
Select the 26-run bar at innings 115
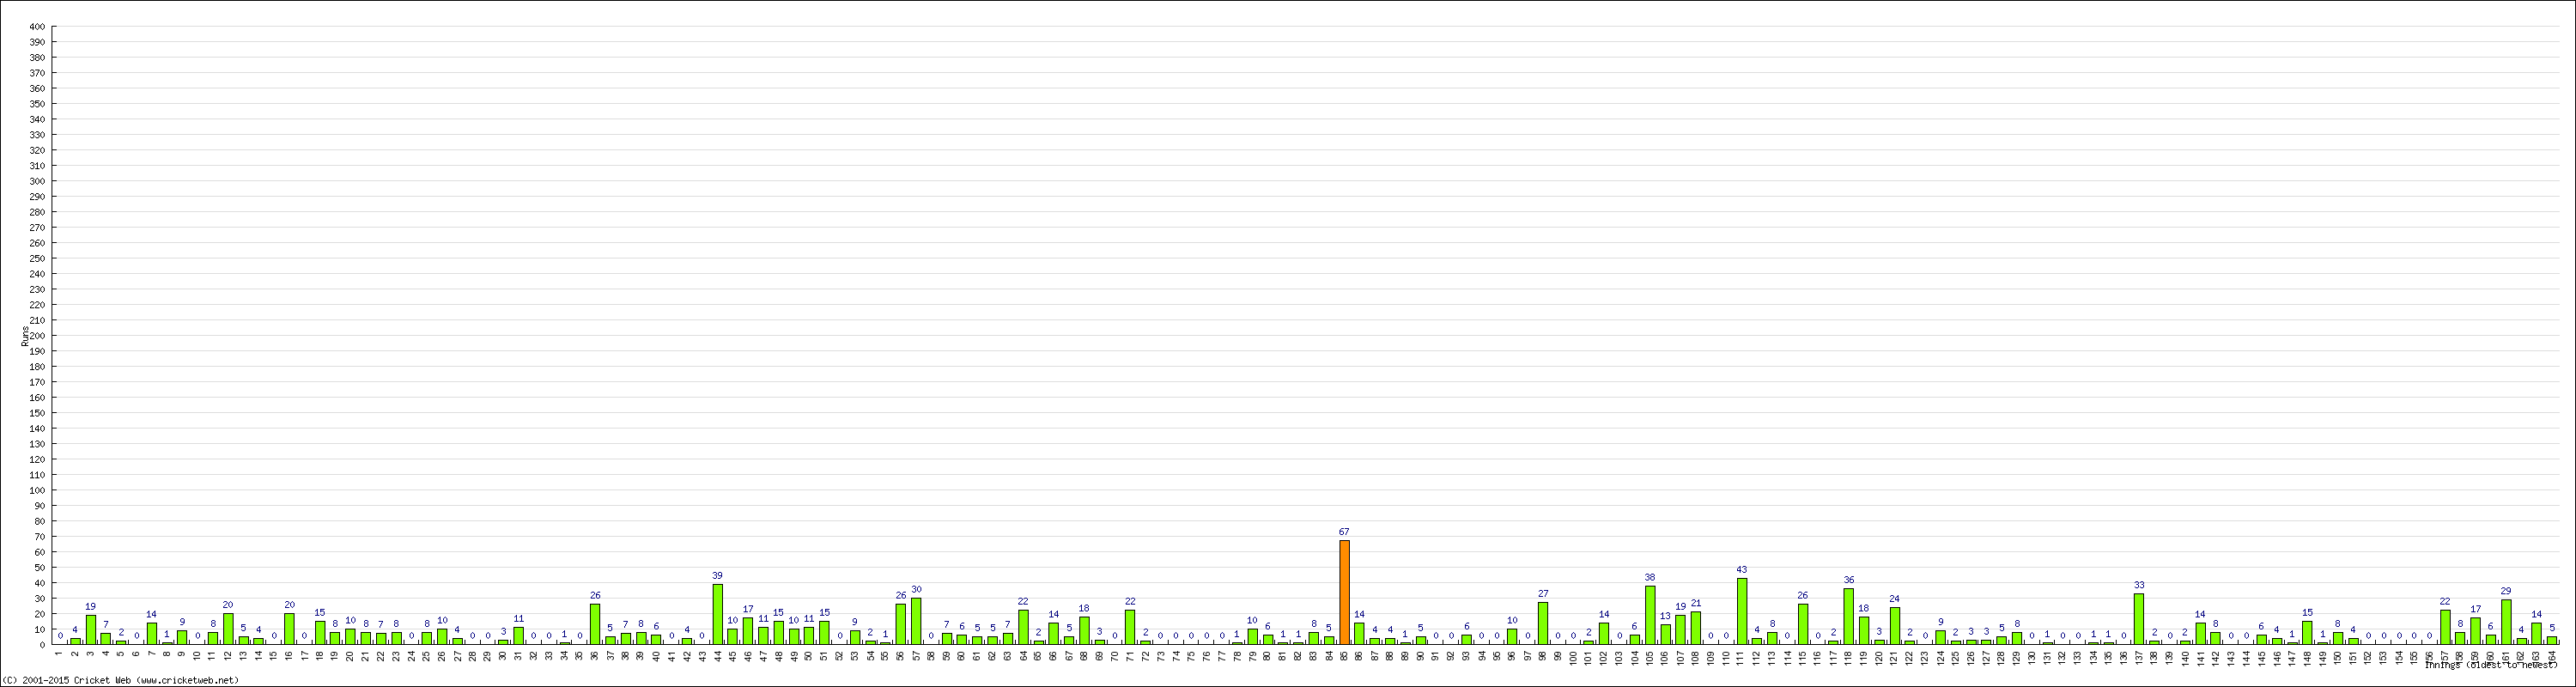click(1803, 624)
